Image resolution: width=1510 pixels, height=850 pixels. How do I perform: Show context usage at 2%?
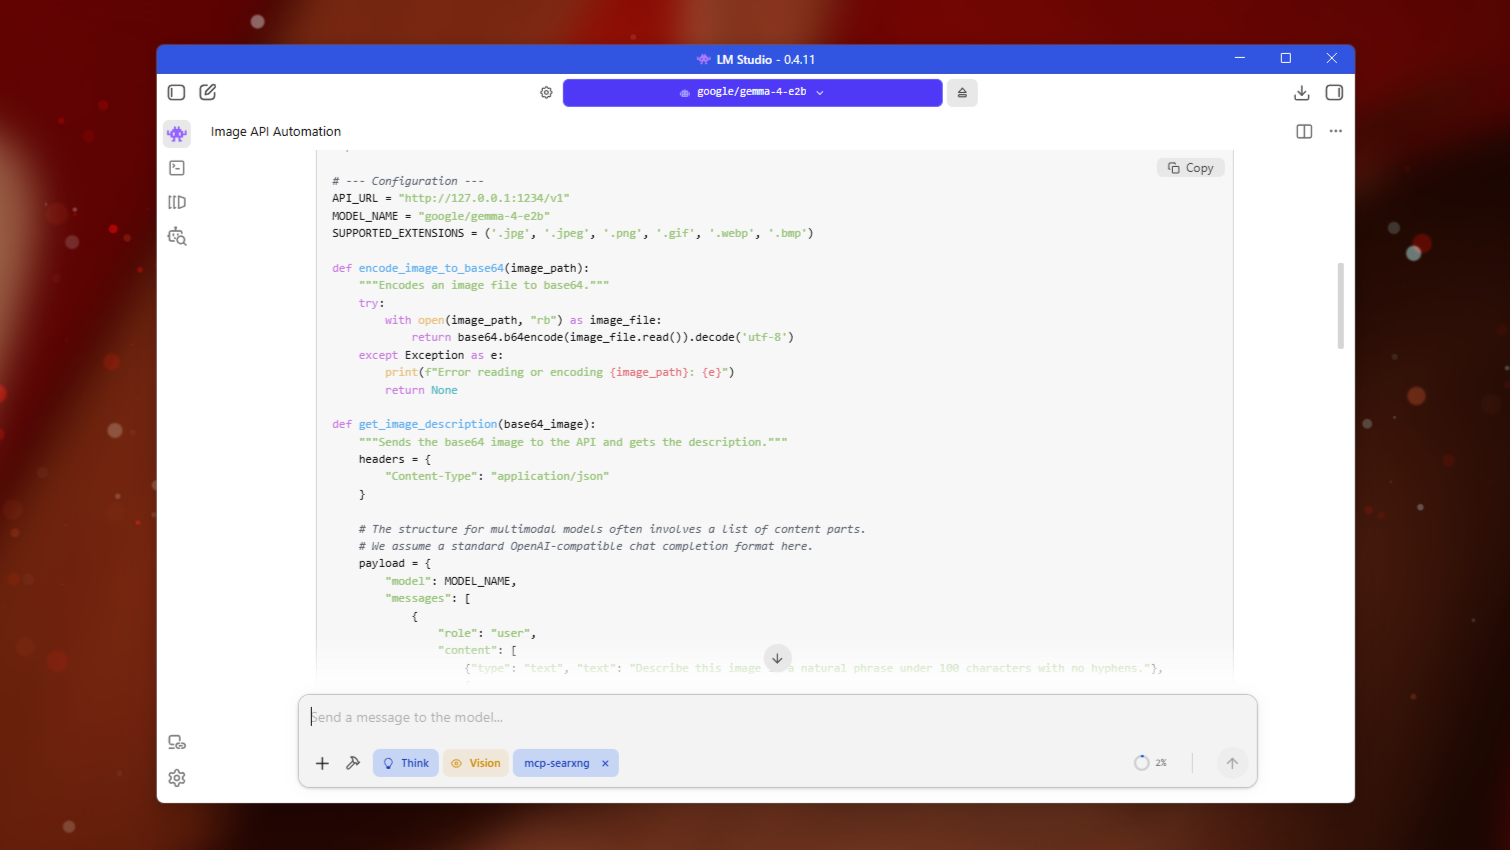(1150, 763)
